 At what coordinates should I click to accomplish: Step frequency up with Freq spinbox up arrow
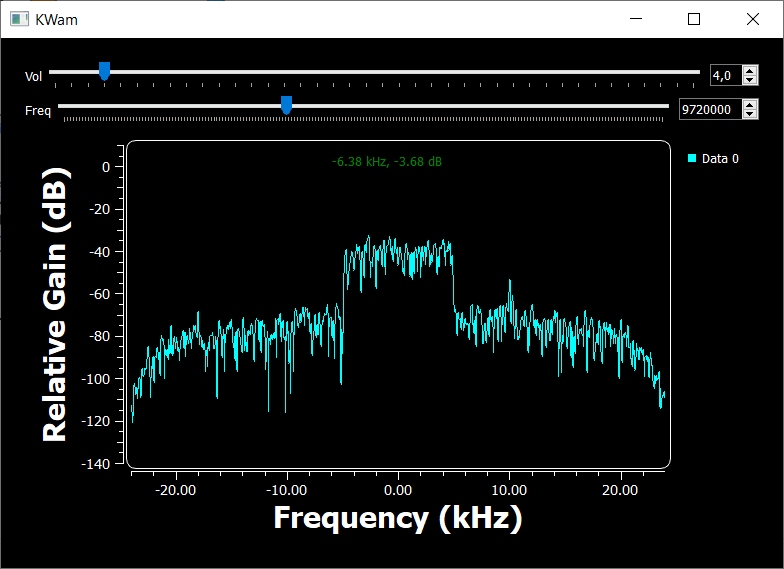click(x=750, y=105)
